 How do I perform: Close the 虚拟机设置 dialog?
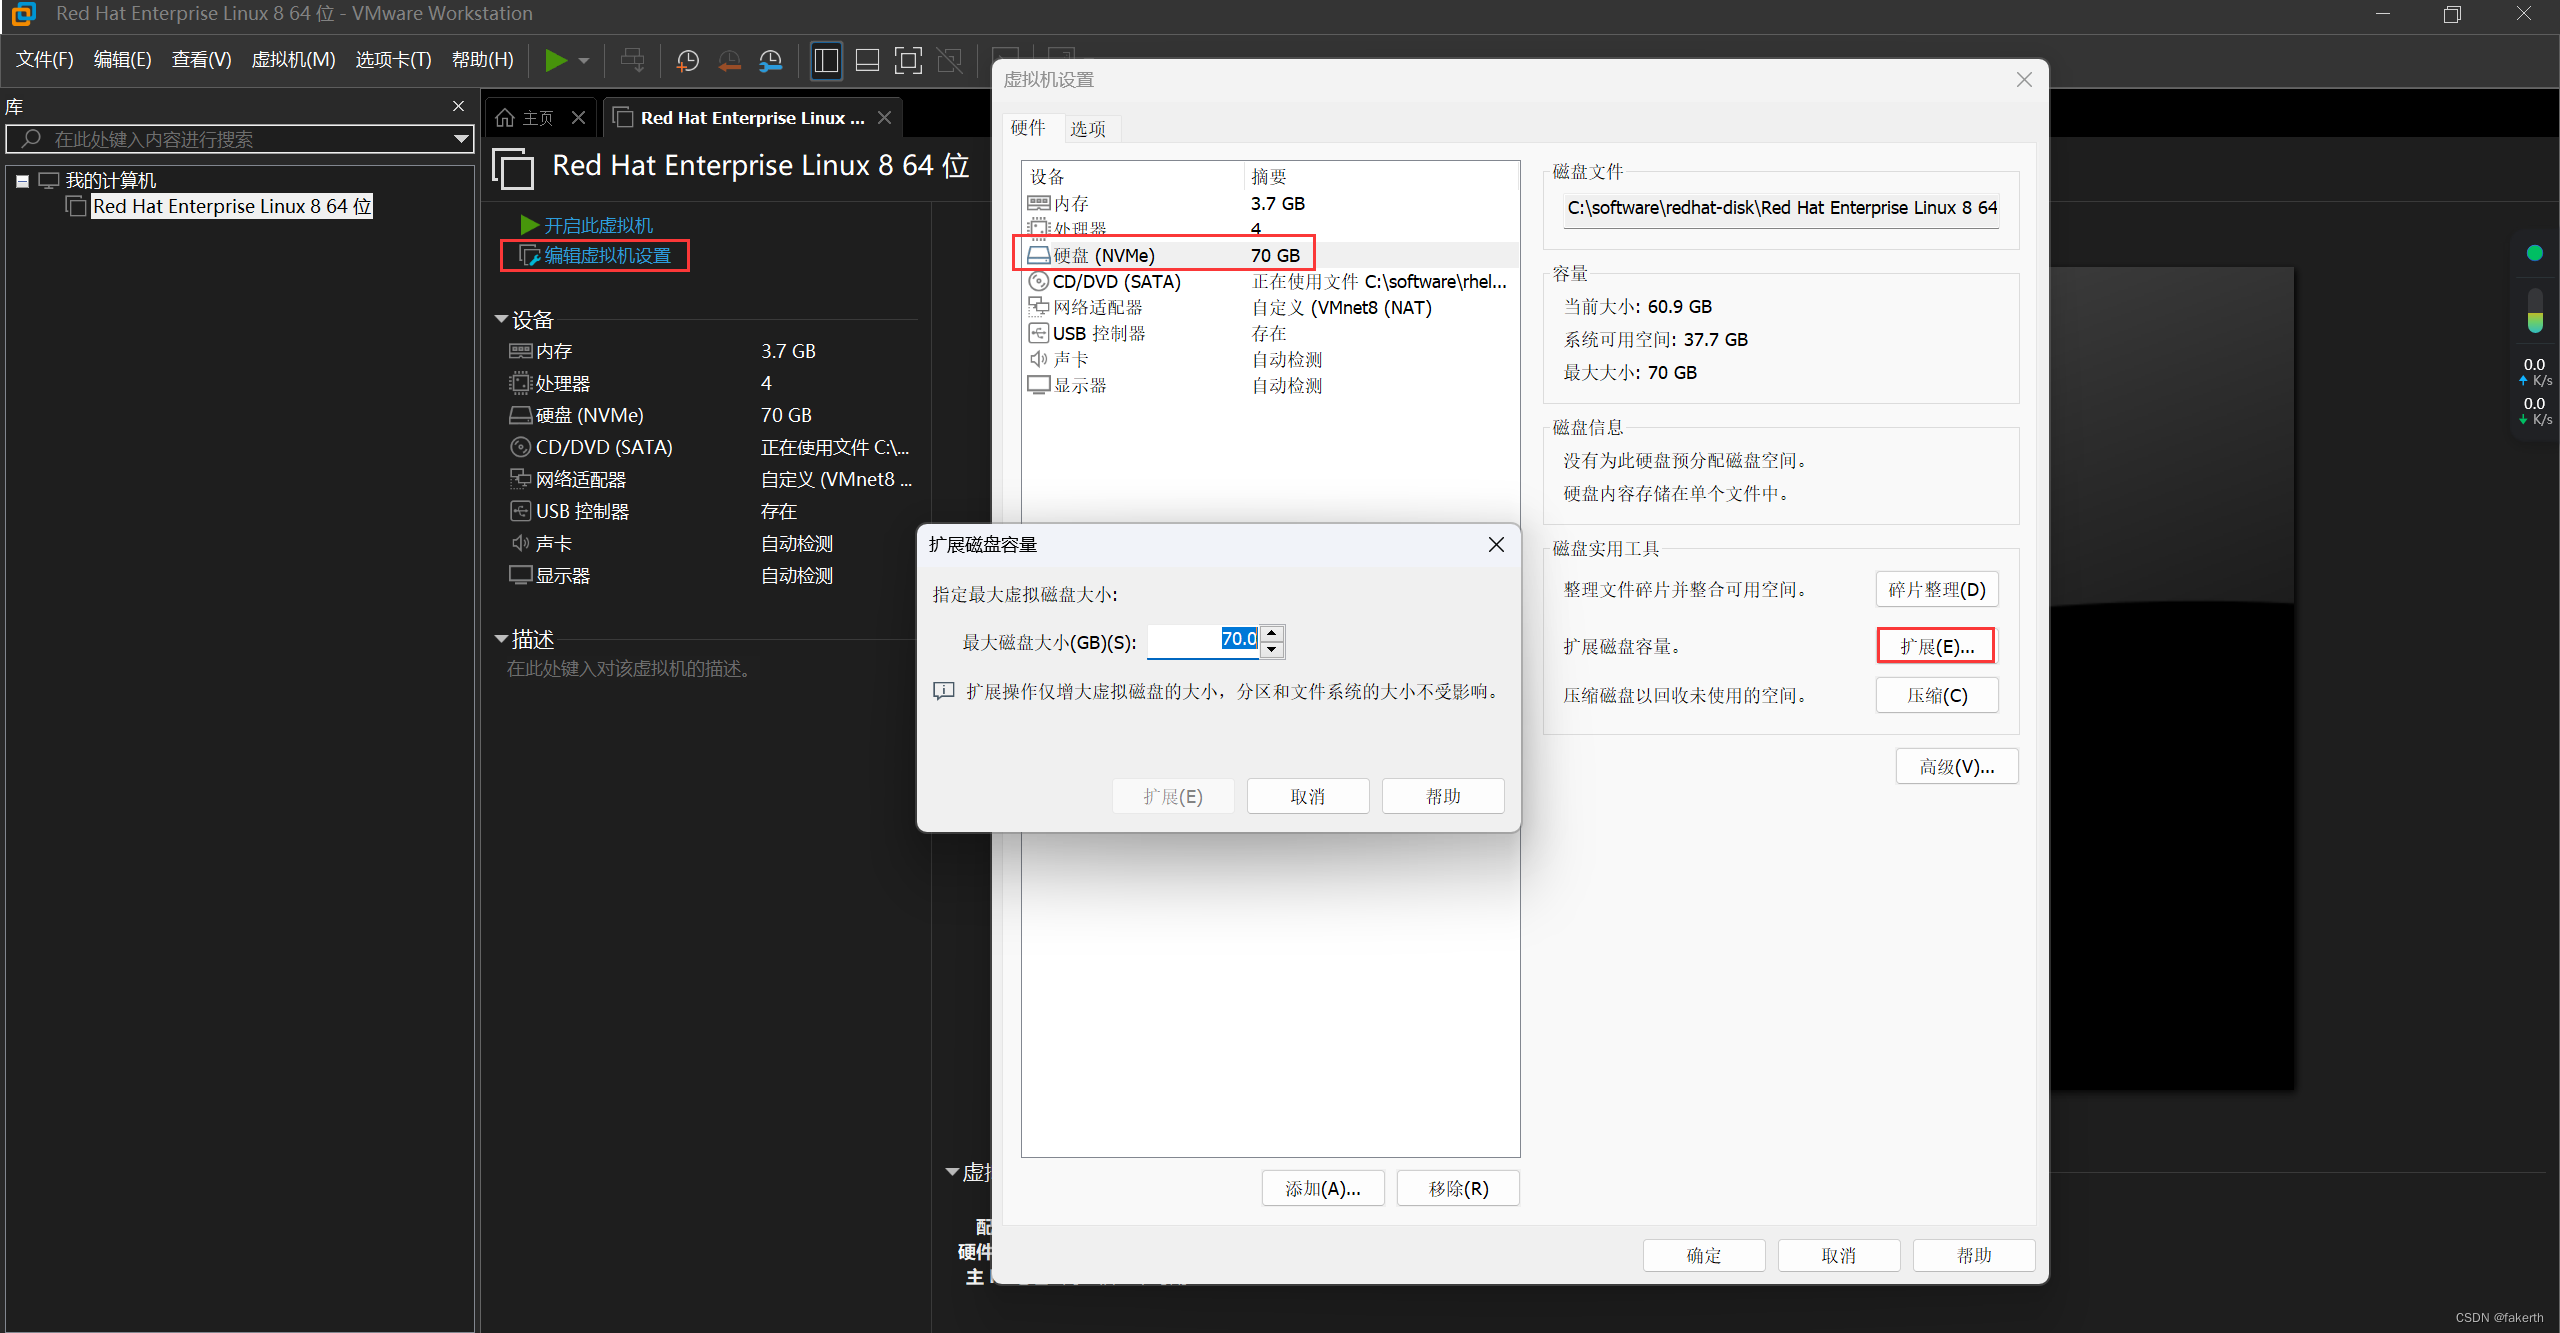[2024, 79]
